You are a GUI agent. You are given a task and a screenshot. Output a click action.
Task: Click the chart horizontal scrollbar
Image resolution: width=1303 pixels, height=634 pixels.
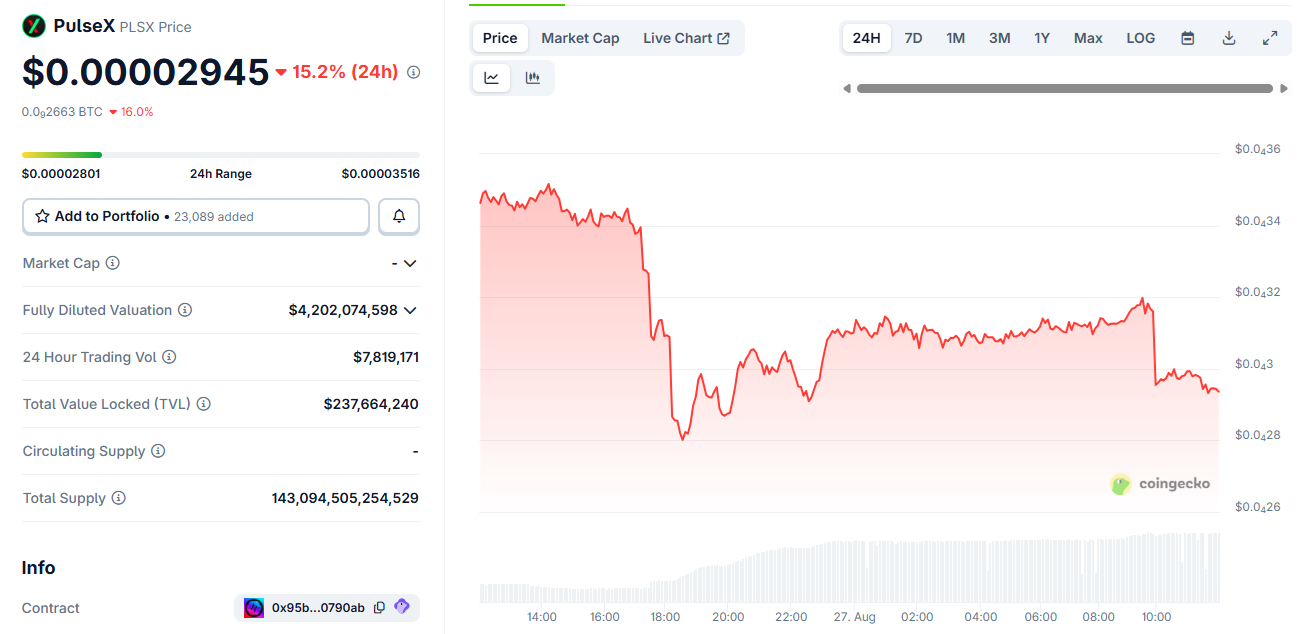tap(1064, 88)
